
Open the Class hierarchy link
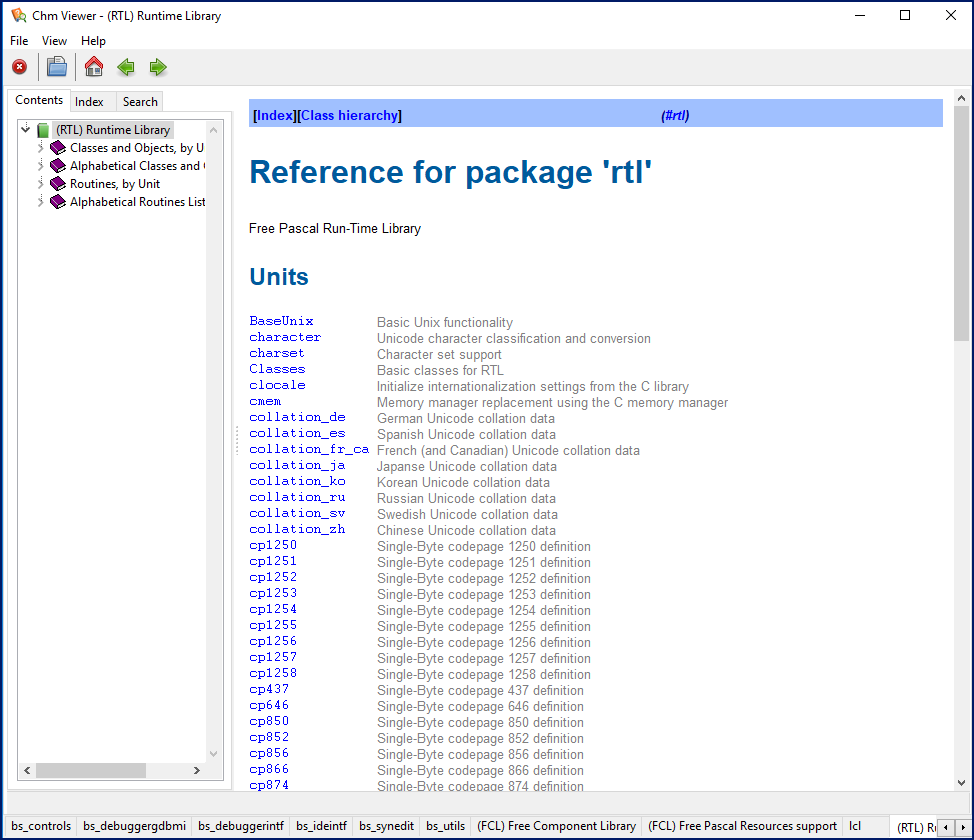pos(349,116)
